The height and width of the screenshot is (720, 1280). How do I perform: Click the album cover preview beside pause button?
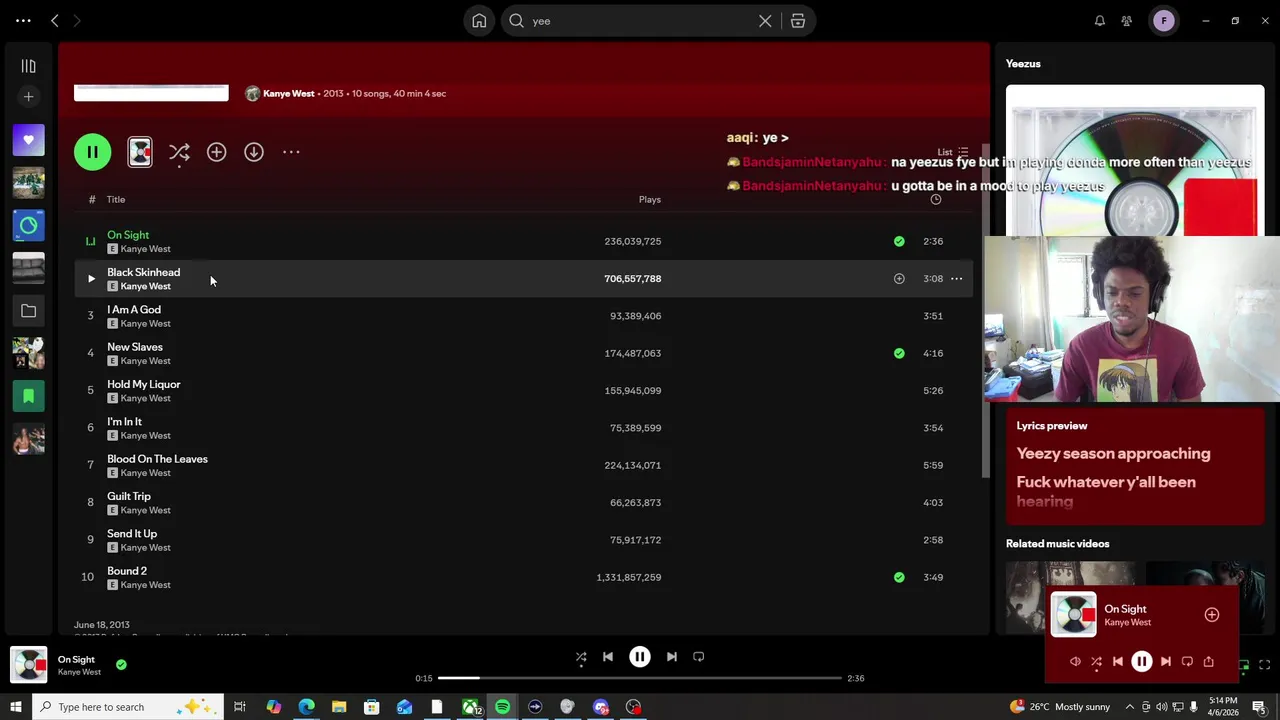pyautogui.click(x=140, y=152)
